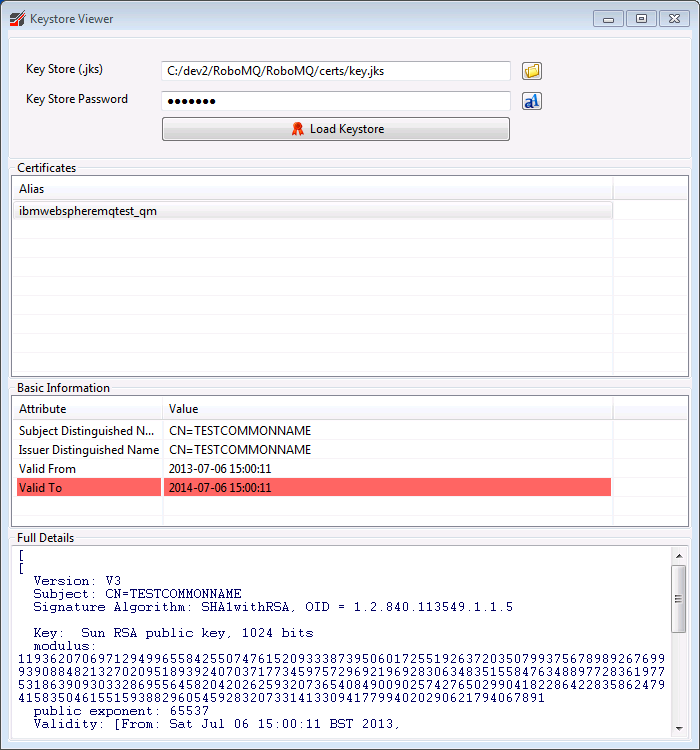Click the browse folder icon for keystore file
This screenshot has width=700, height=750.
(x=532, y=71)
